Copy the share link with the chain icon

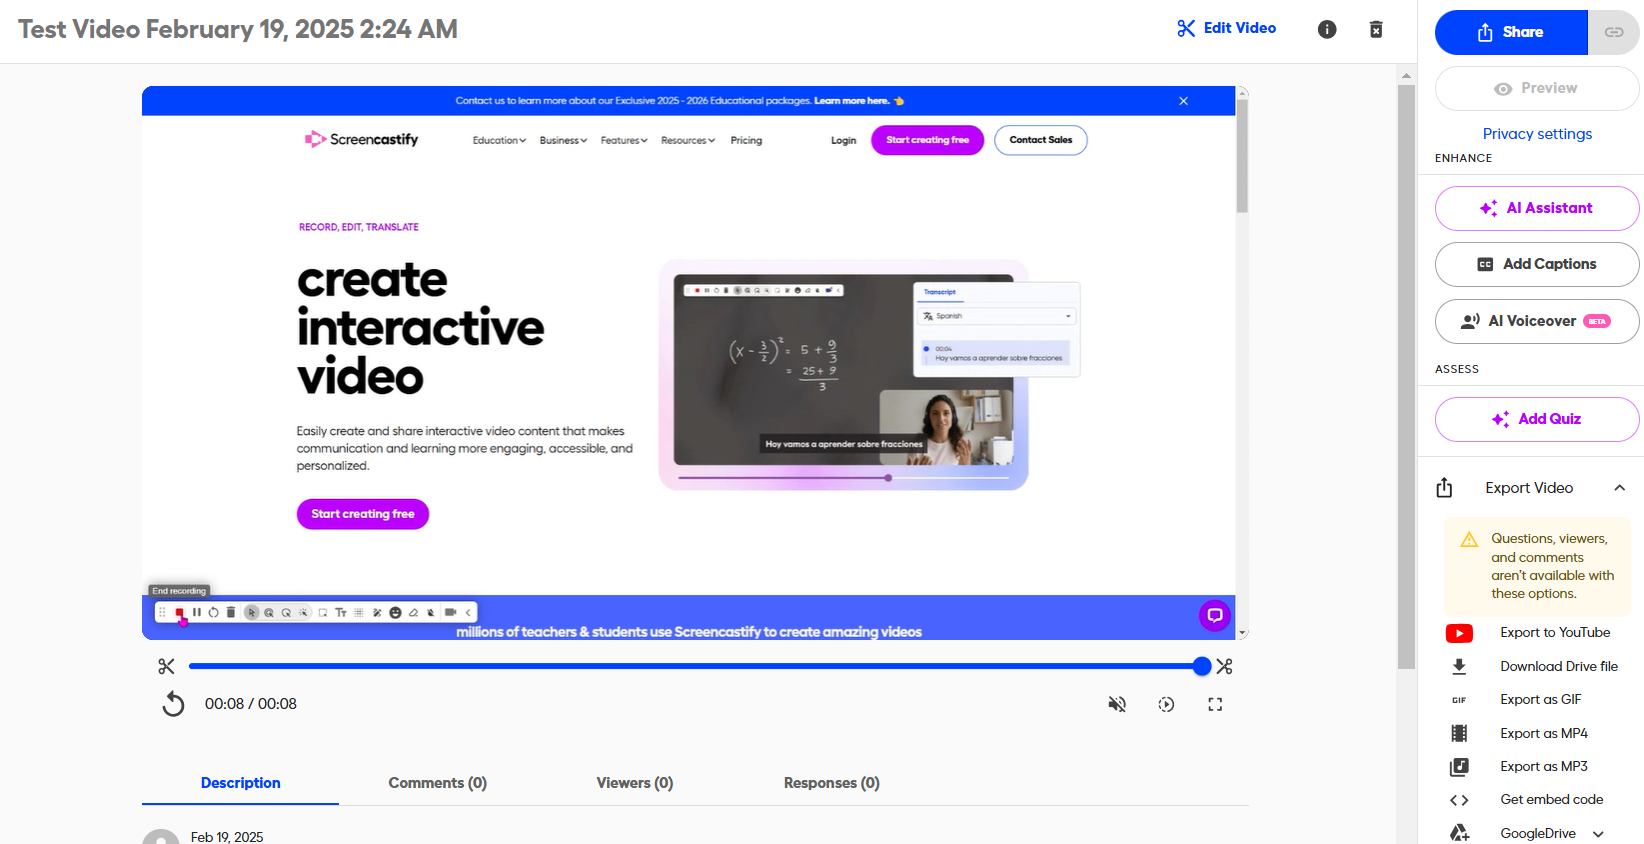click(1614, 32)
